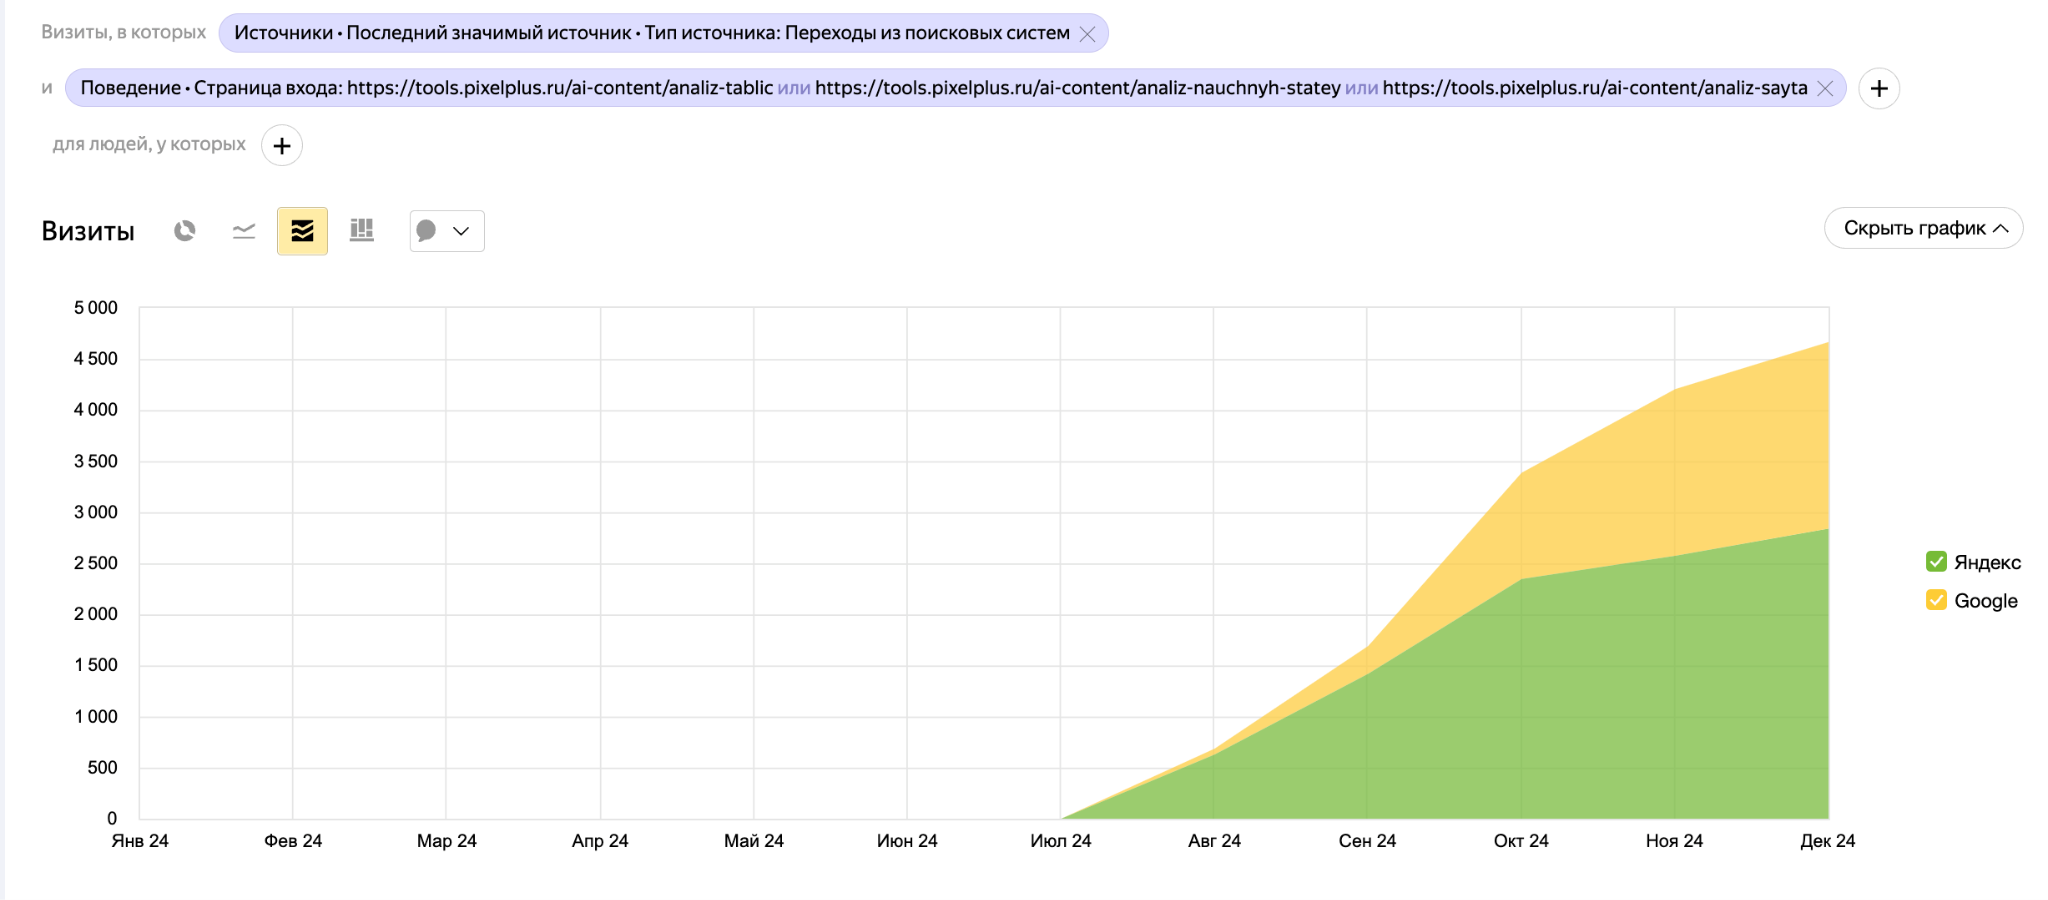Click the Дек 24 axis label
The height and width of the screenshot is (900, 2048).
coord(1827,841)
